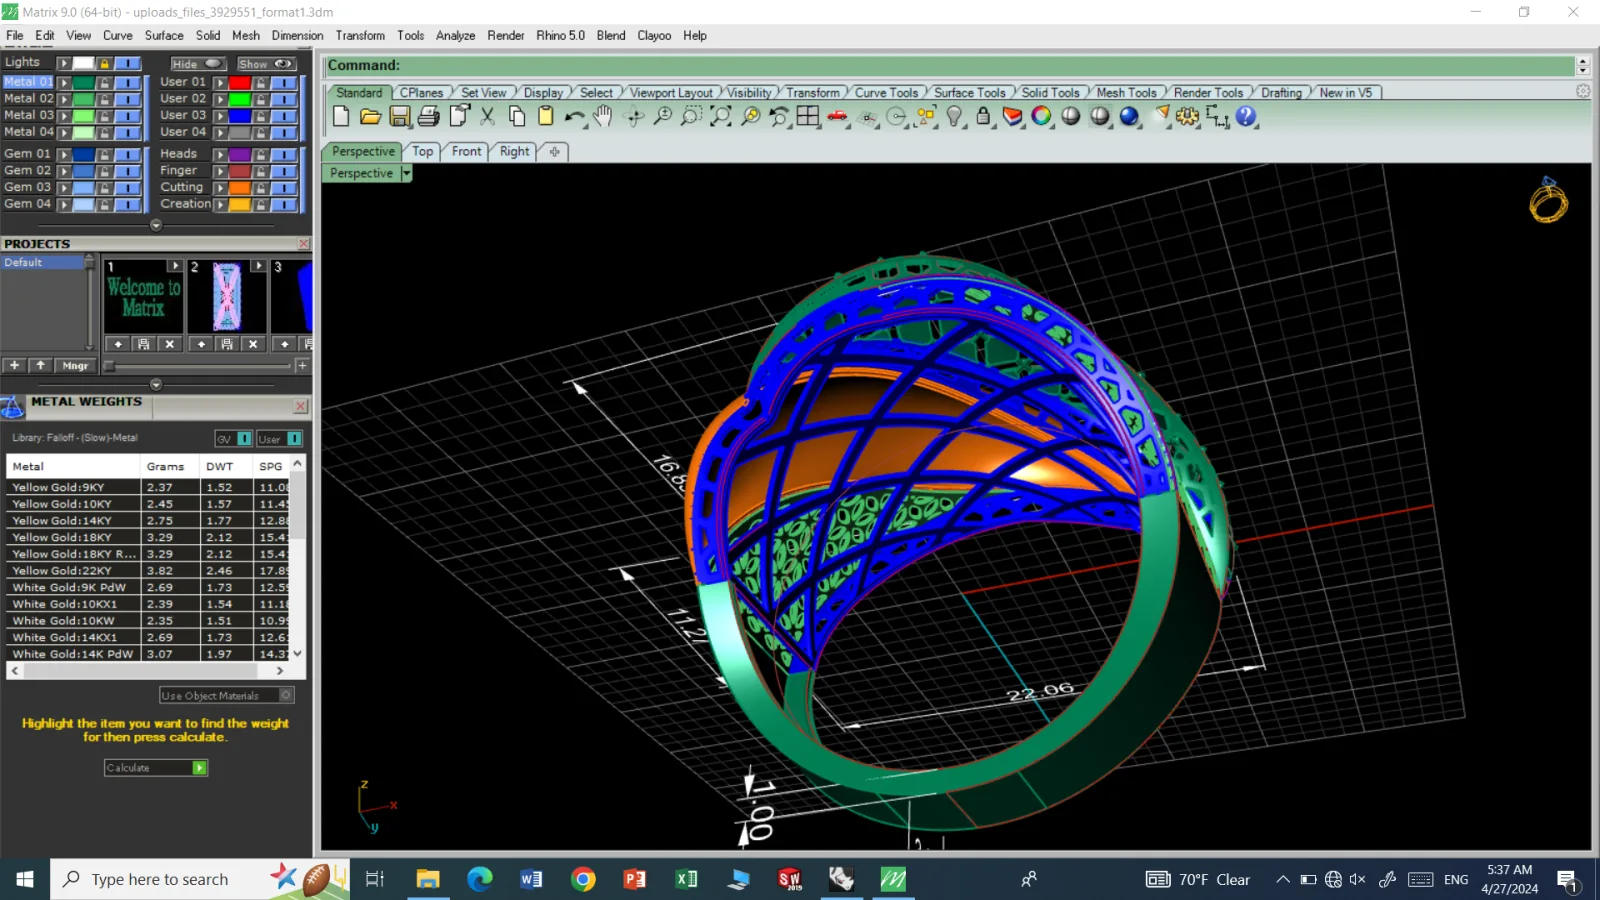Click the Open folder toolbar icon
The width and height of the screenshot is (1600, 900).
click(x=370, y=116)
